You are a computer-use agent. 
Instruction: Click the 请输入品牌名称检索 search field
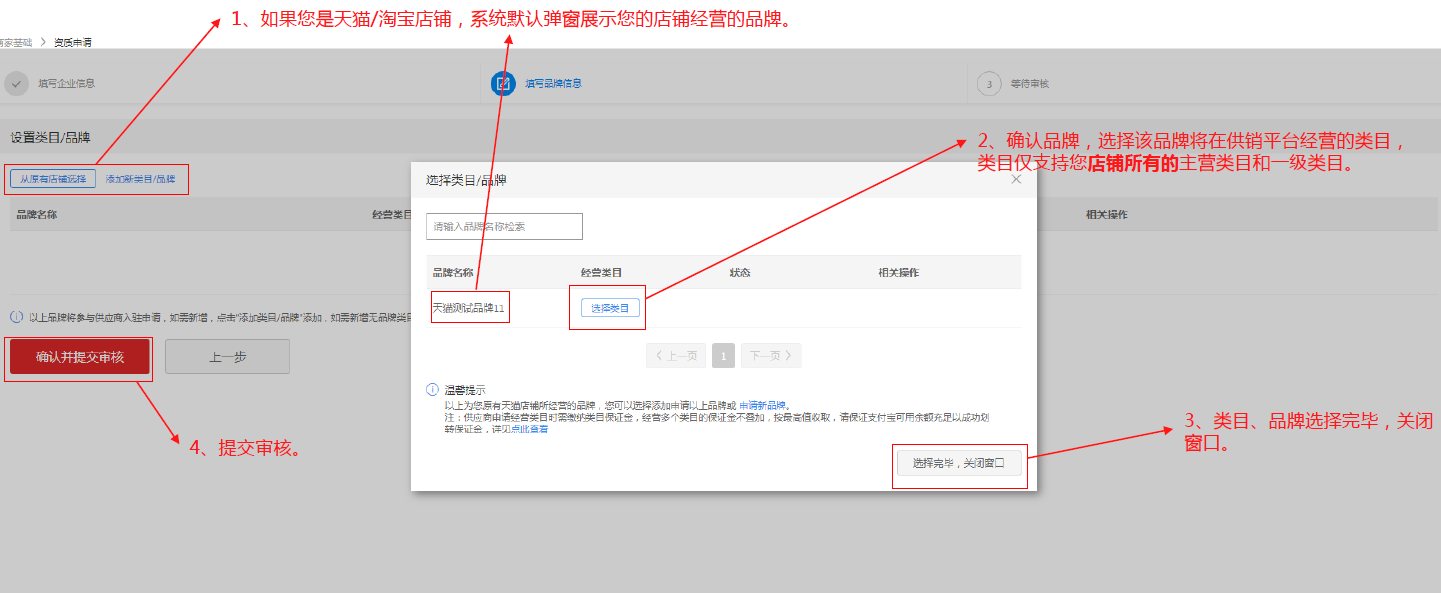tap(504, 226)
